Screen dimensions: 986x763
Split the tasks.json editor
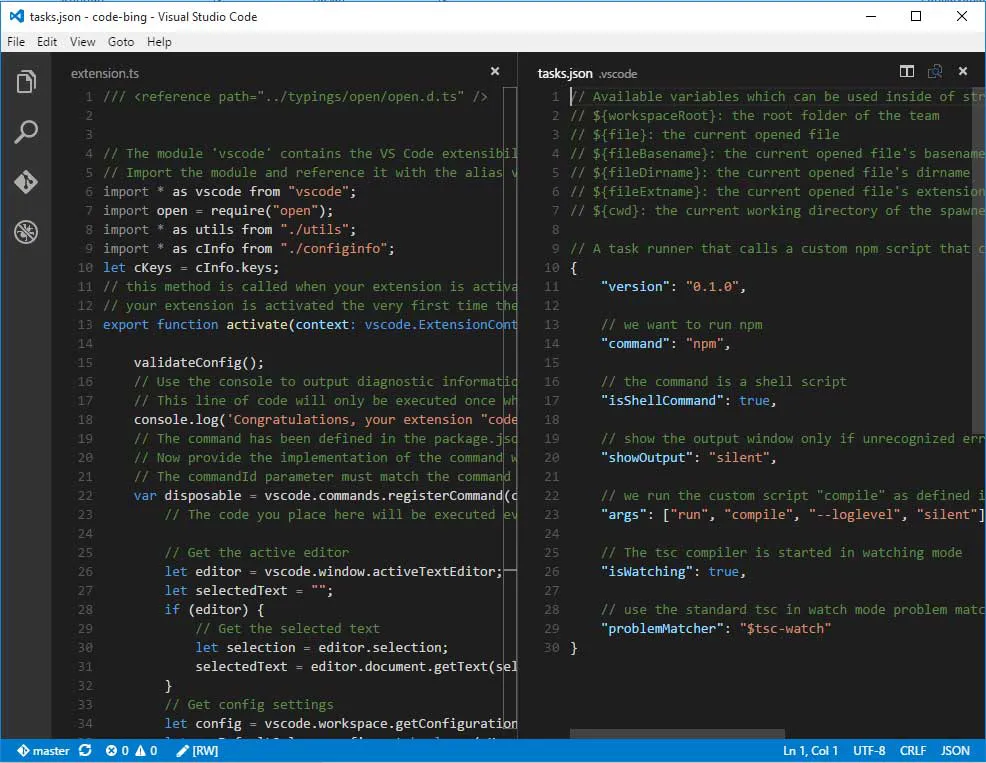[907, 72]
